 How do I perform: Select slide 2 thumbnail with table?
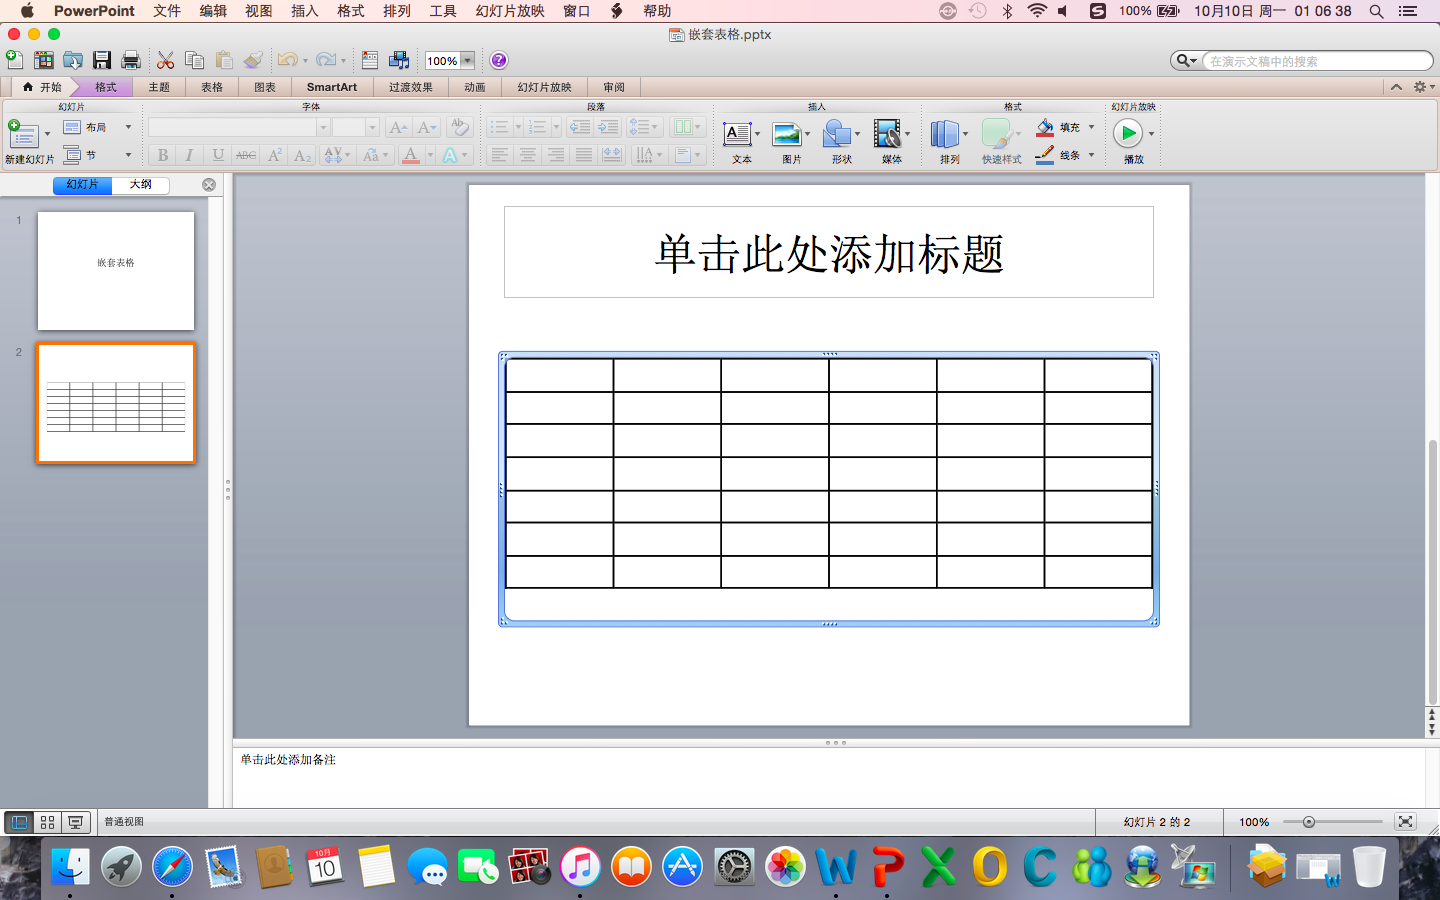tap(116, 403)
